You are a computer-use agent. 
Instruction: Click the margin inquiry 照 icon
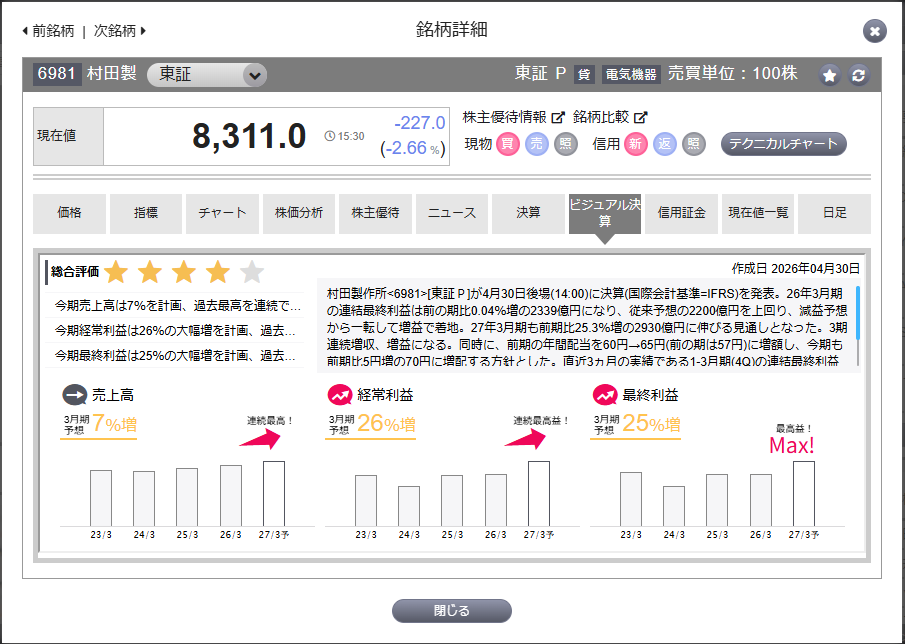point(694,144)
